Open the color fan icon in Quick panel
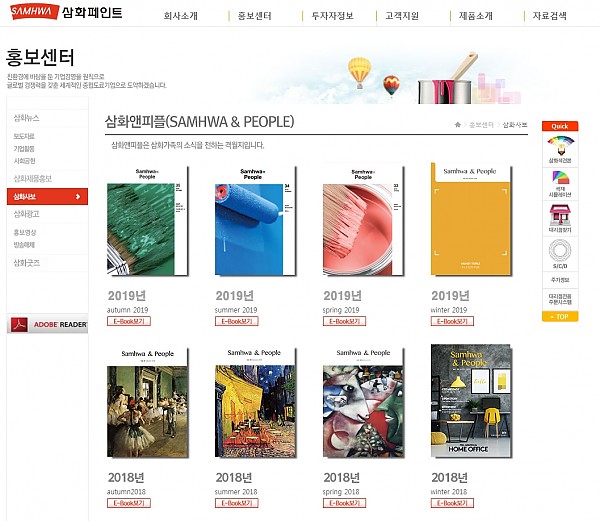Image resolution: width=600 pixels, height=521 pixels. [x=560, y=147]
